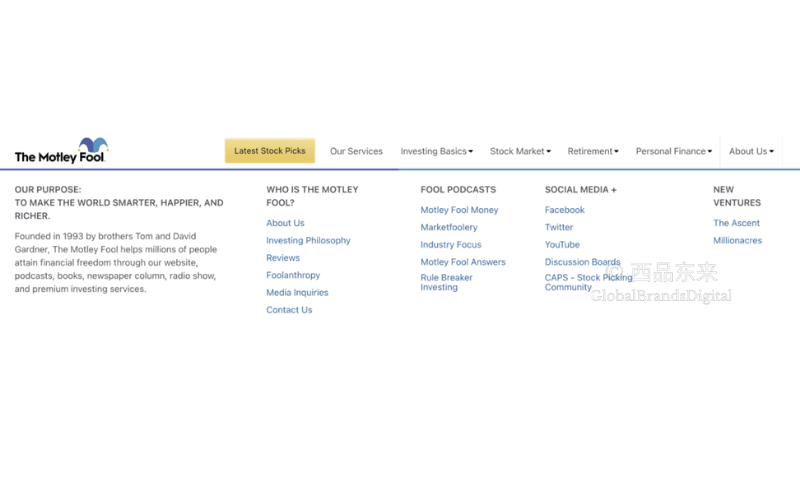The height and width of the screenshot is (500, 800).
Task: Open Motley Fool Money podcast
Action: [459, 210]
